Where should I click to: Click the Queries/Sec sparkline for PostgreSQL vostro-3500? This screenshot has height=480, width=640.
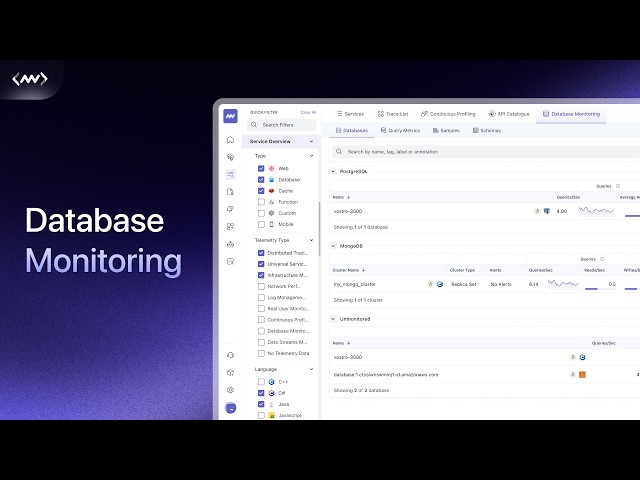pos(596,211)
